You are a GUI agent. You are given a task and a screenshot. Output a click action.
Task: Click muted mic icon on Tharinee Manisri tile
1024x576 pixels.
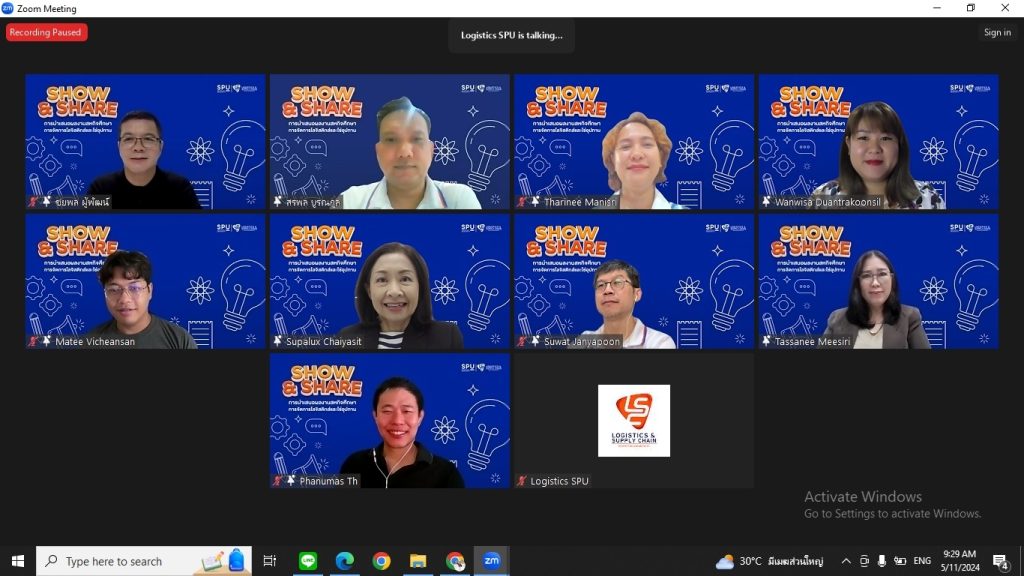coord(522,202)
